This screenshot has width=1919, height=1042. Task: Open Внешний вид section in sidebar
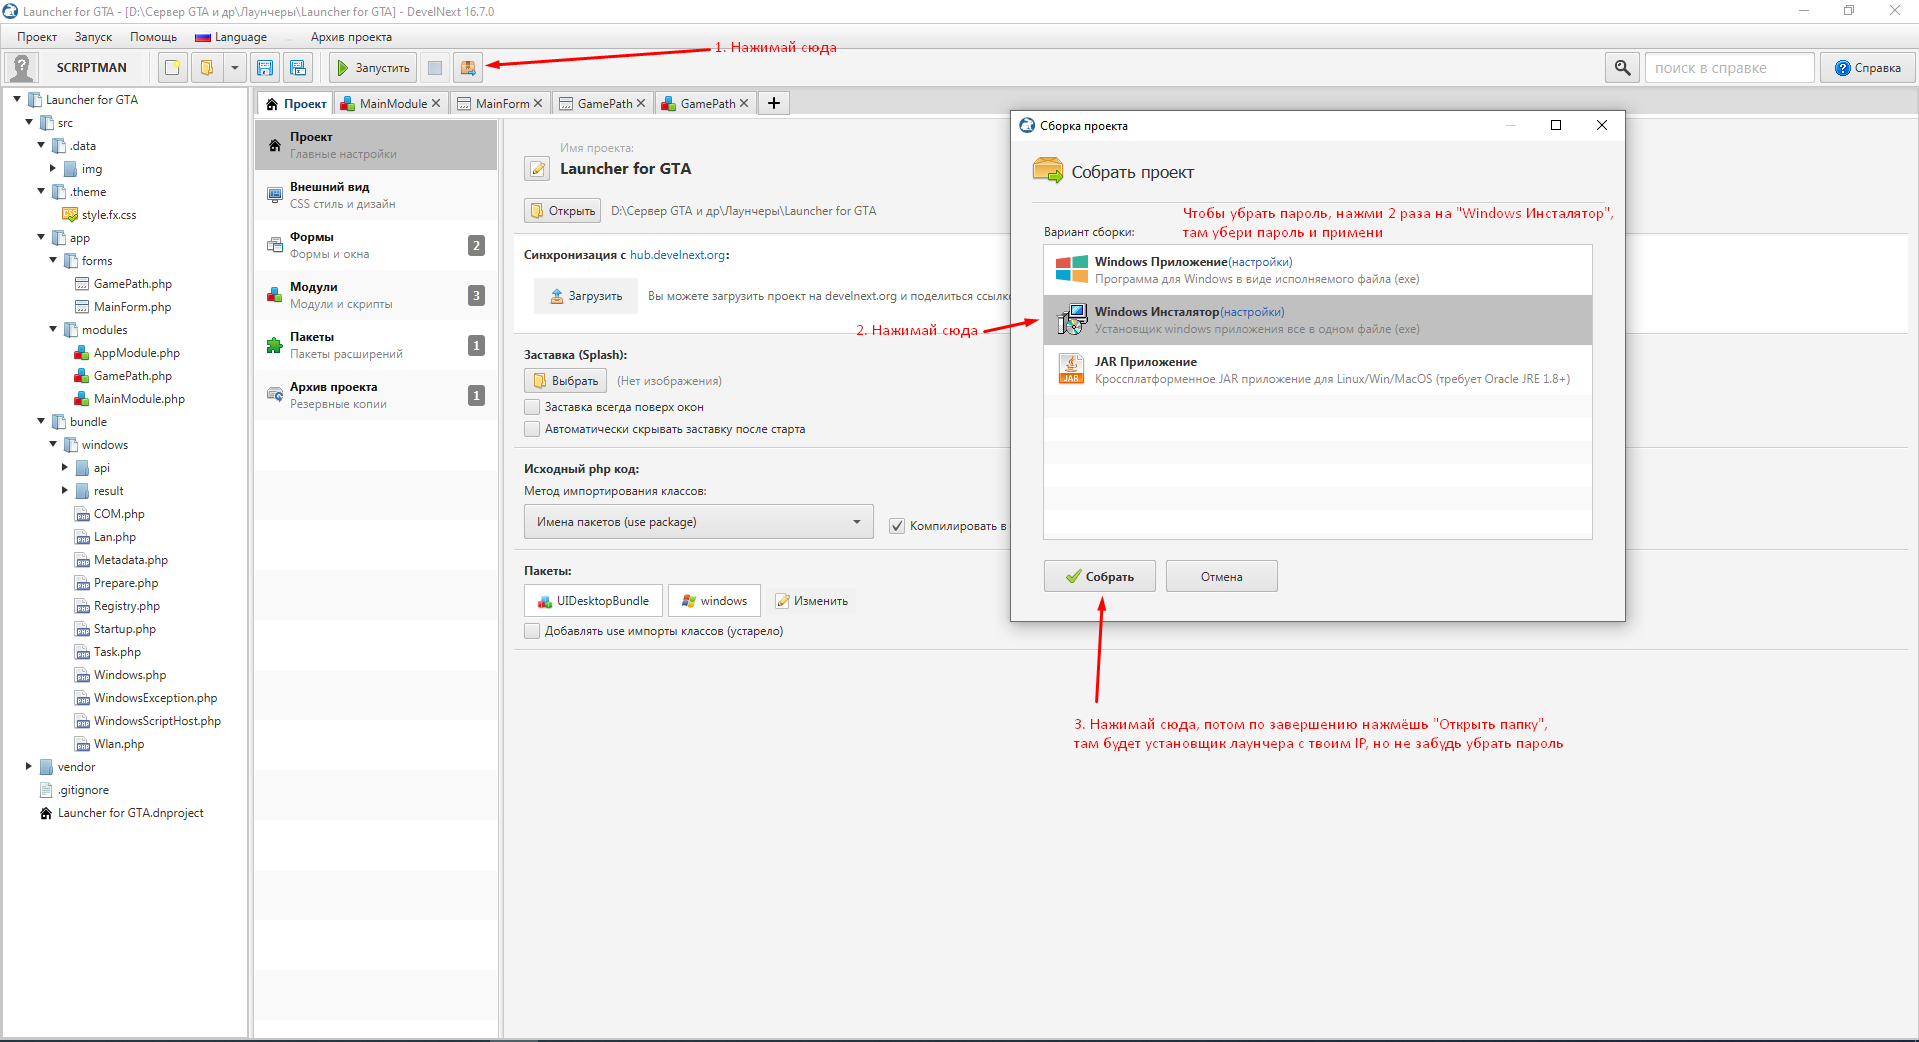(x=376, y=195)
